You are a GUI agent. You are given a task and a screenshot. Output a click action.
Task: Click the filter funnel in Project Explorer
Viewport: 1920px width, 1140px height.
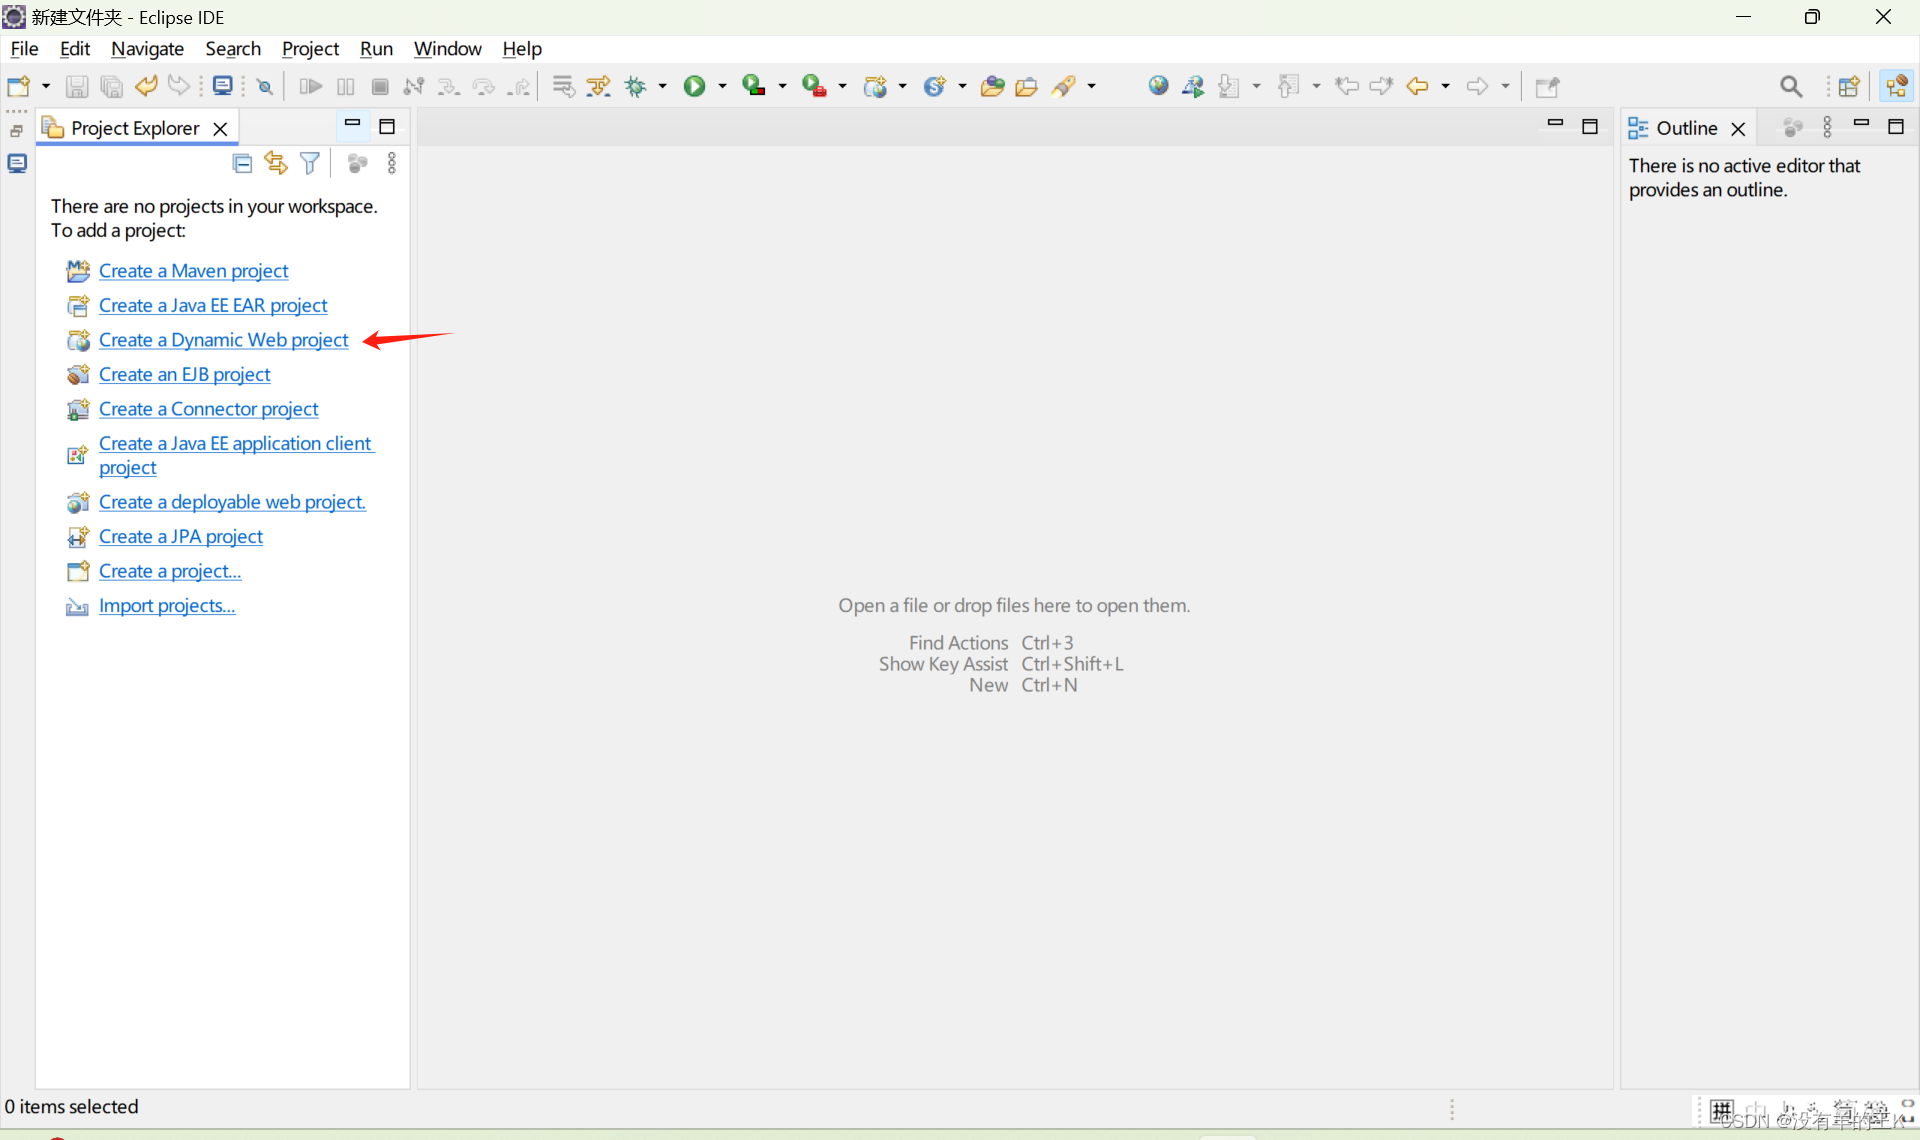pyautogui.click(x=311, y=163)
